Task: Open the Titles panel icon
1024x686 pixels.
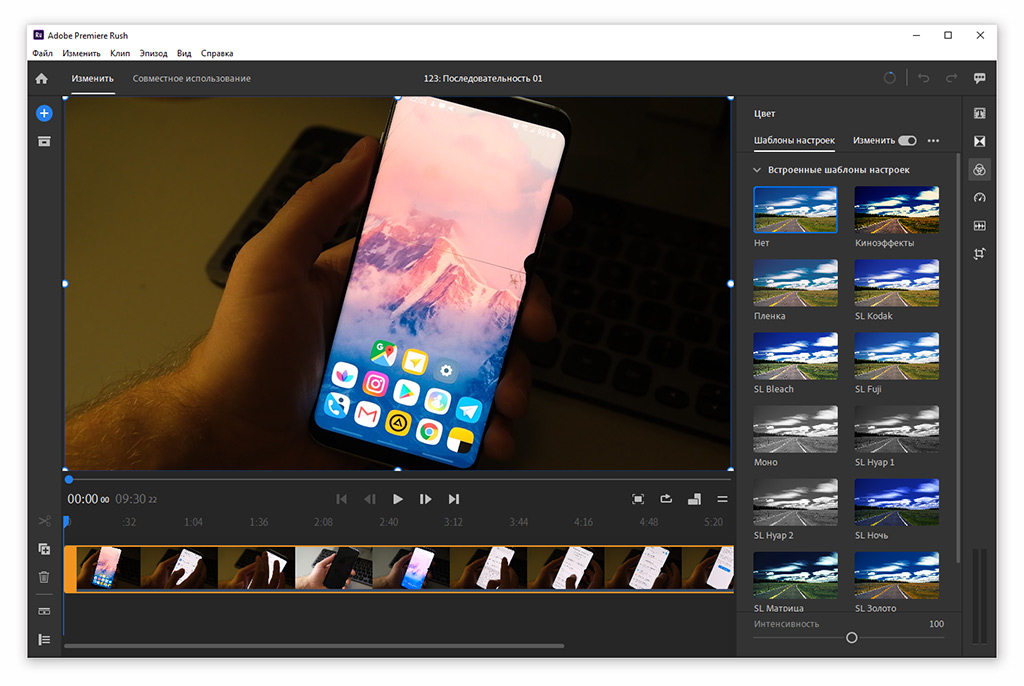Action: [979, 113]
